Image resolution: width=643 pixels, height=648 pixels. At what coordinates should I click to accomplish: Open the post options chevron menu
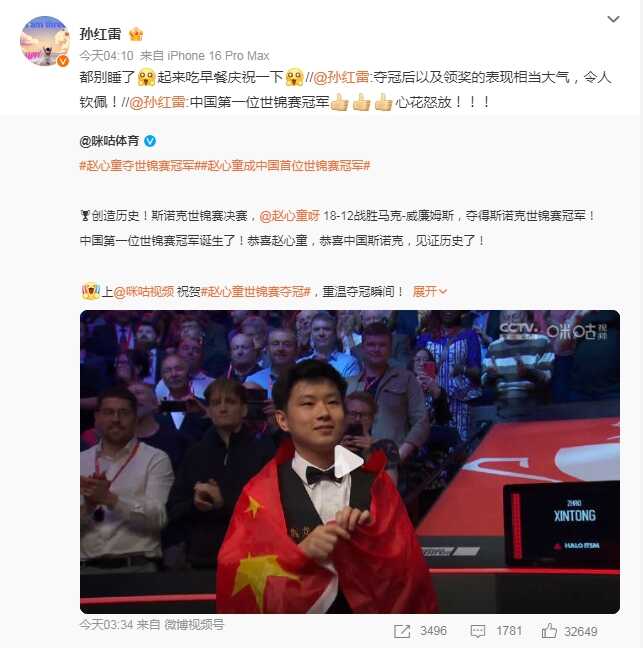coord(613,19)
